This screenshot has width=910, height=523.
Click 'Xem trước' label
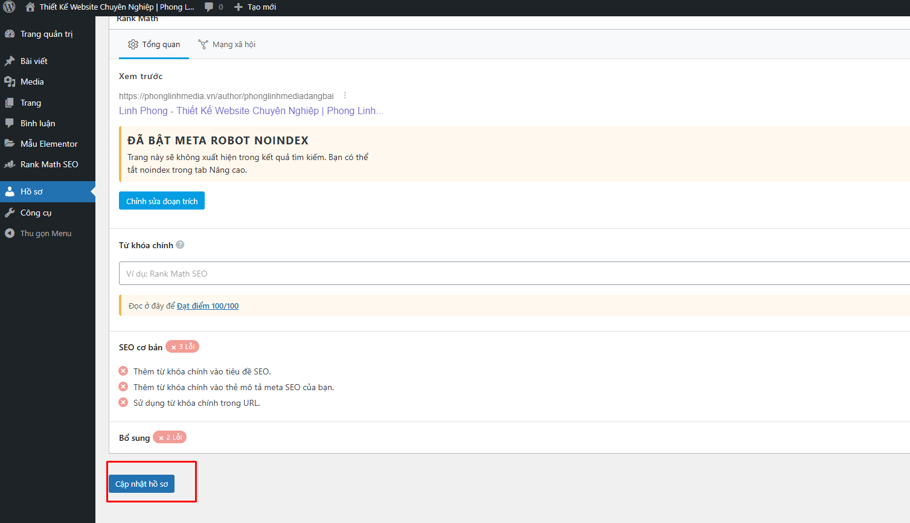140,76
